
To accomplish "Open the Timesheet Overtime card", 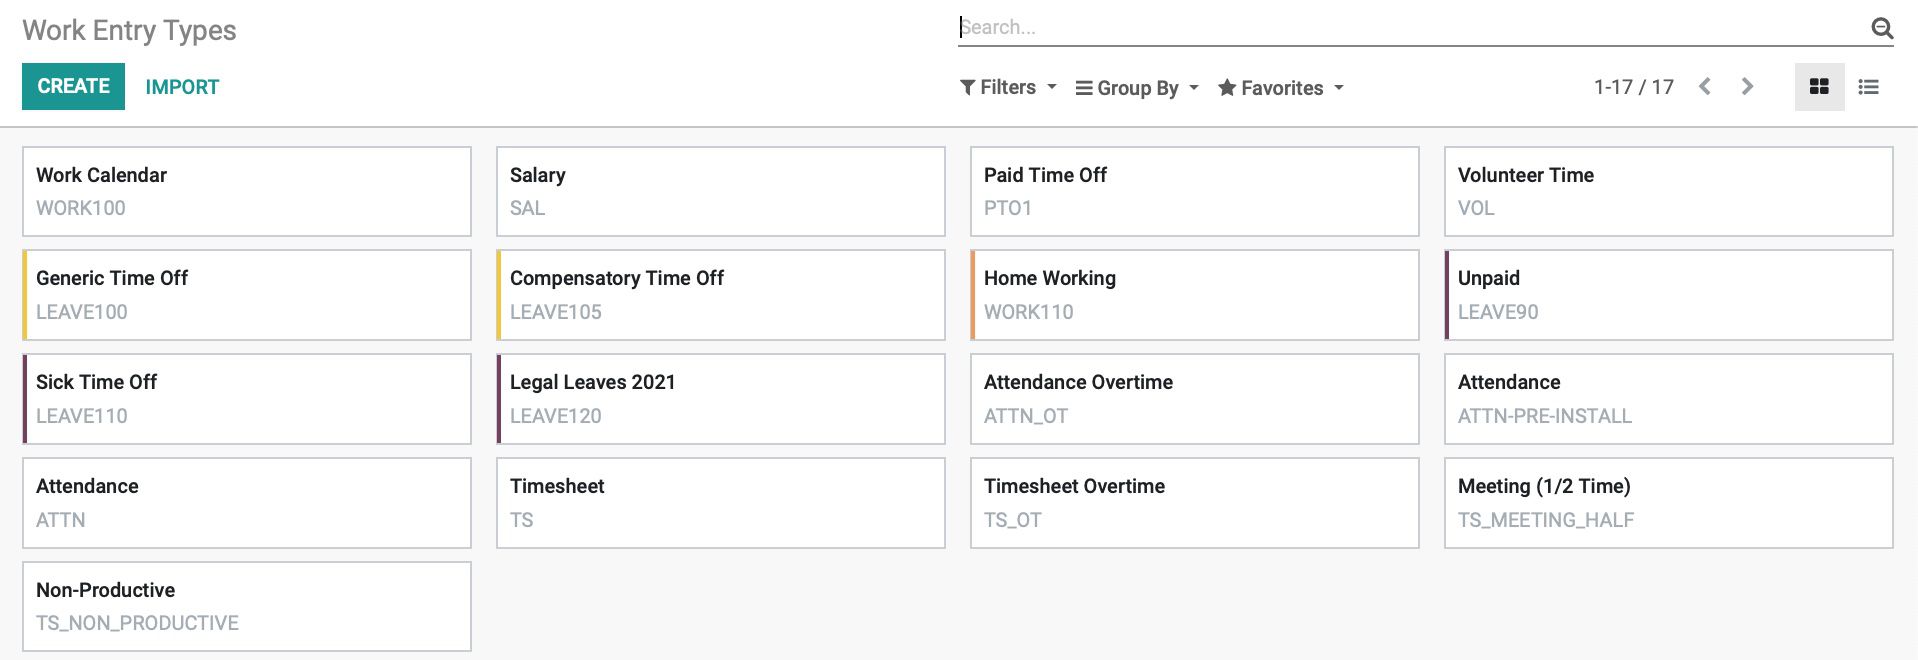I will (x=1195, y=503).
